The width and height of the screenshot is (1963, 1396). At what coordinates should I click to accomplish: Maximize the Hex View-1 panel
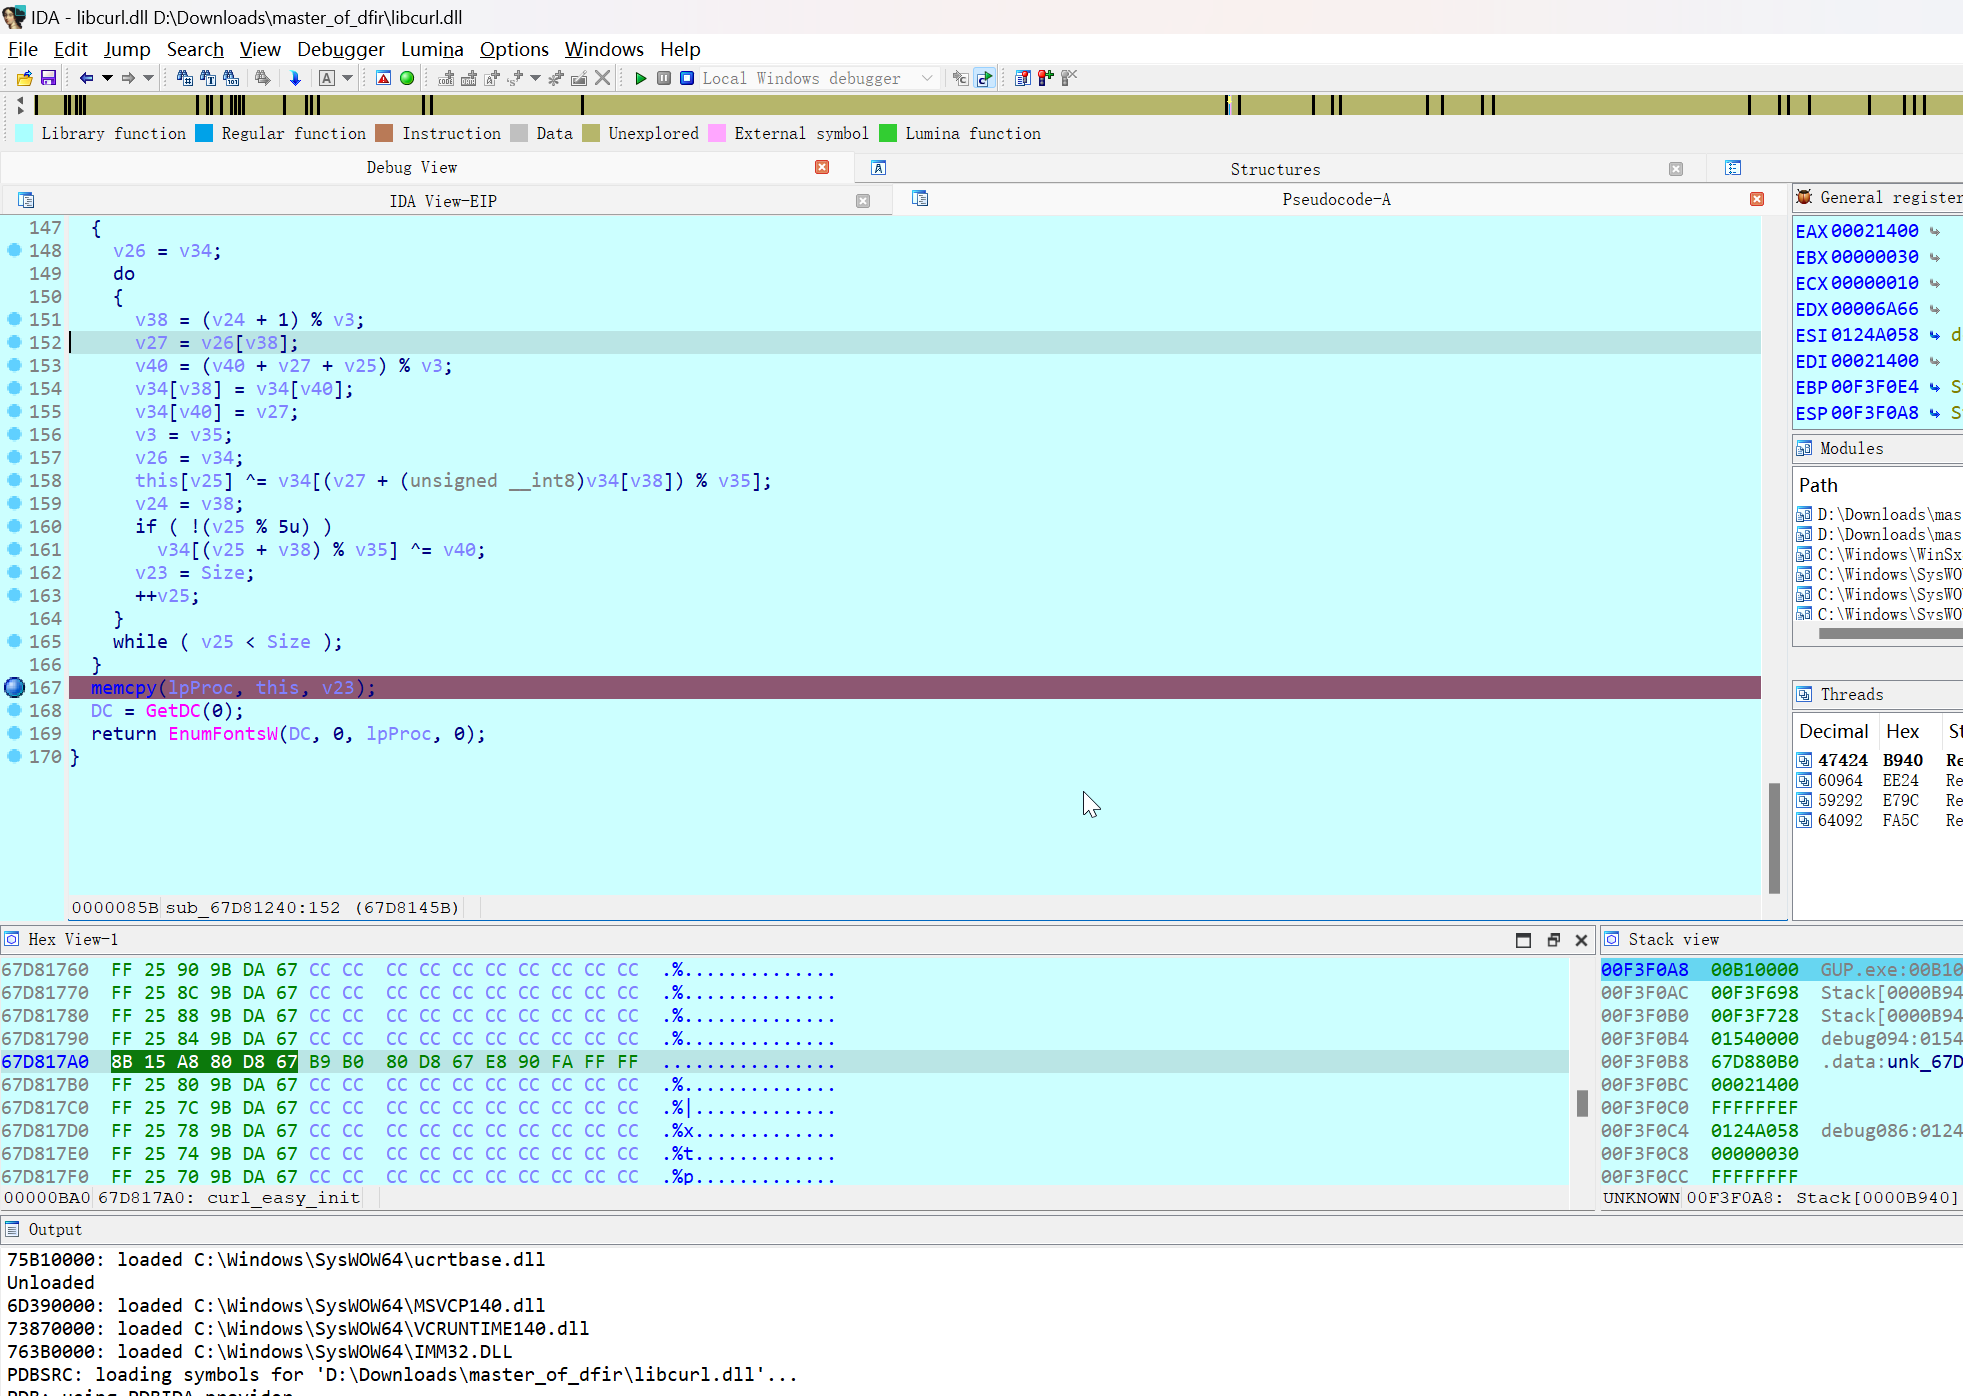pyautogui.click(x=1523, y=940)
